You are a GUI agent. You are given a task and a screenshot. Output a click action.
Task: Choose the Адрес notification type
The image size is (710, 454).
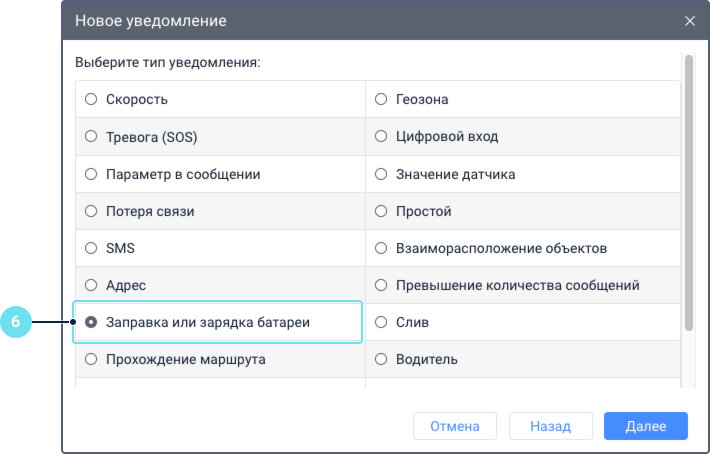(x=91, y=285)
